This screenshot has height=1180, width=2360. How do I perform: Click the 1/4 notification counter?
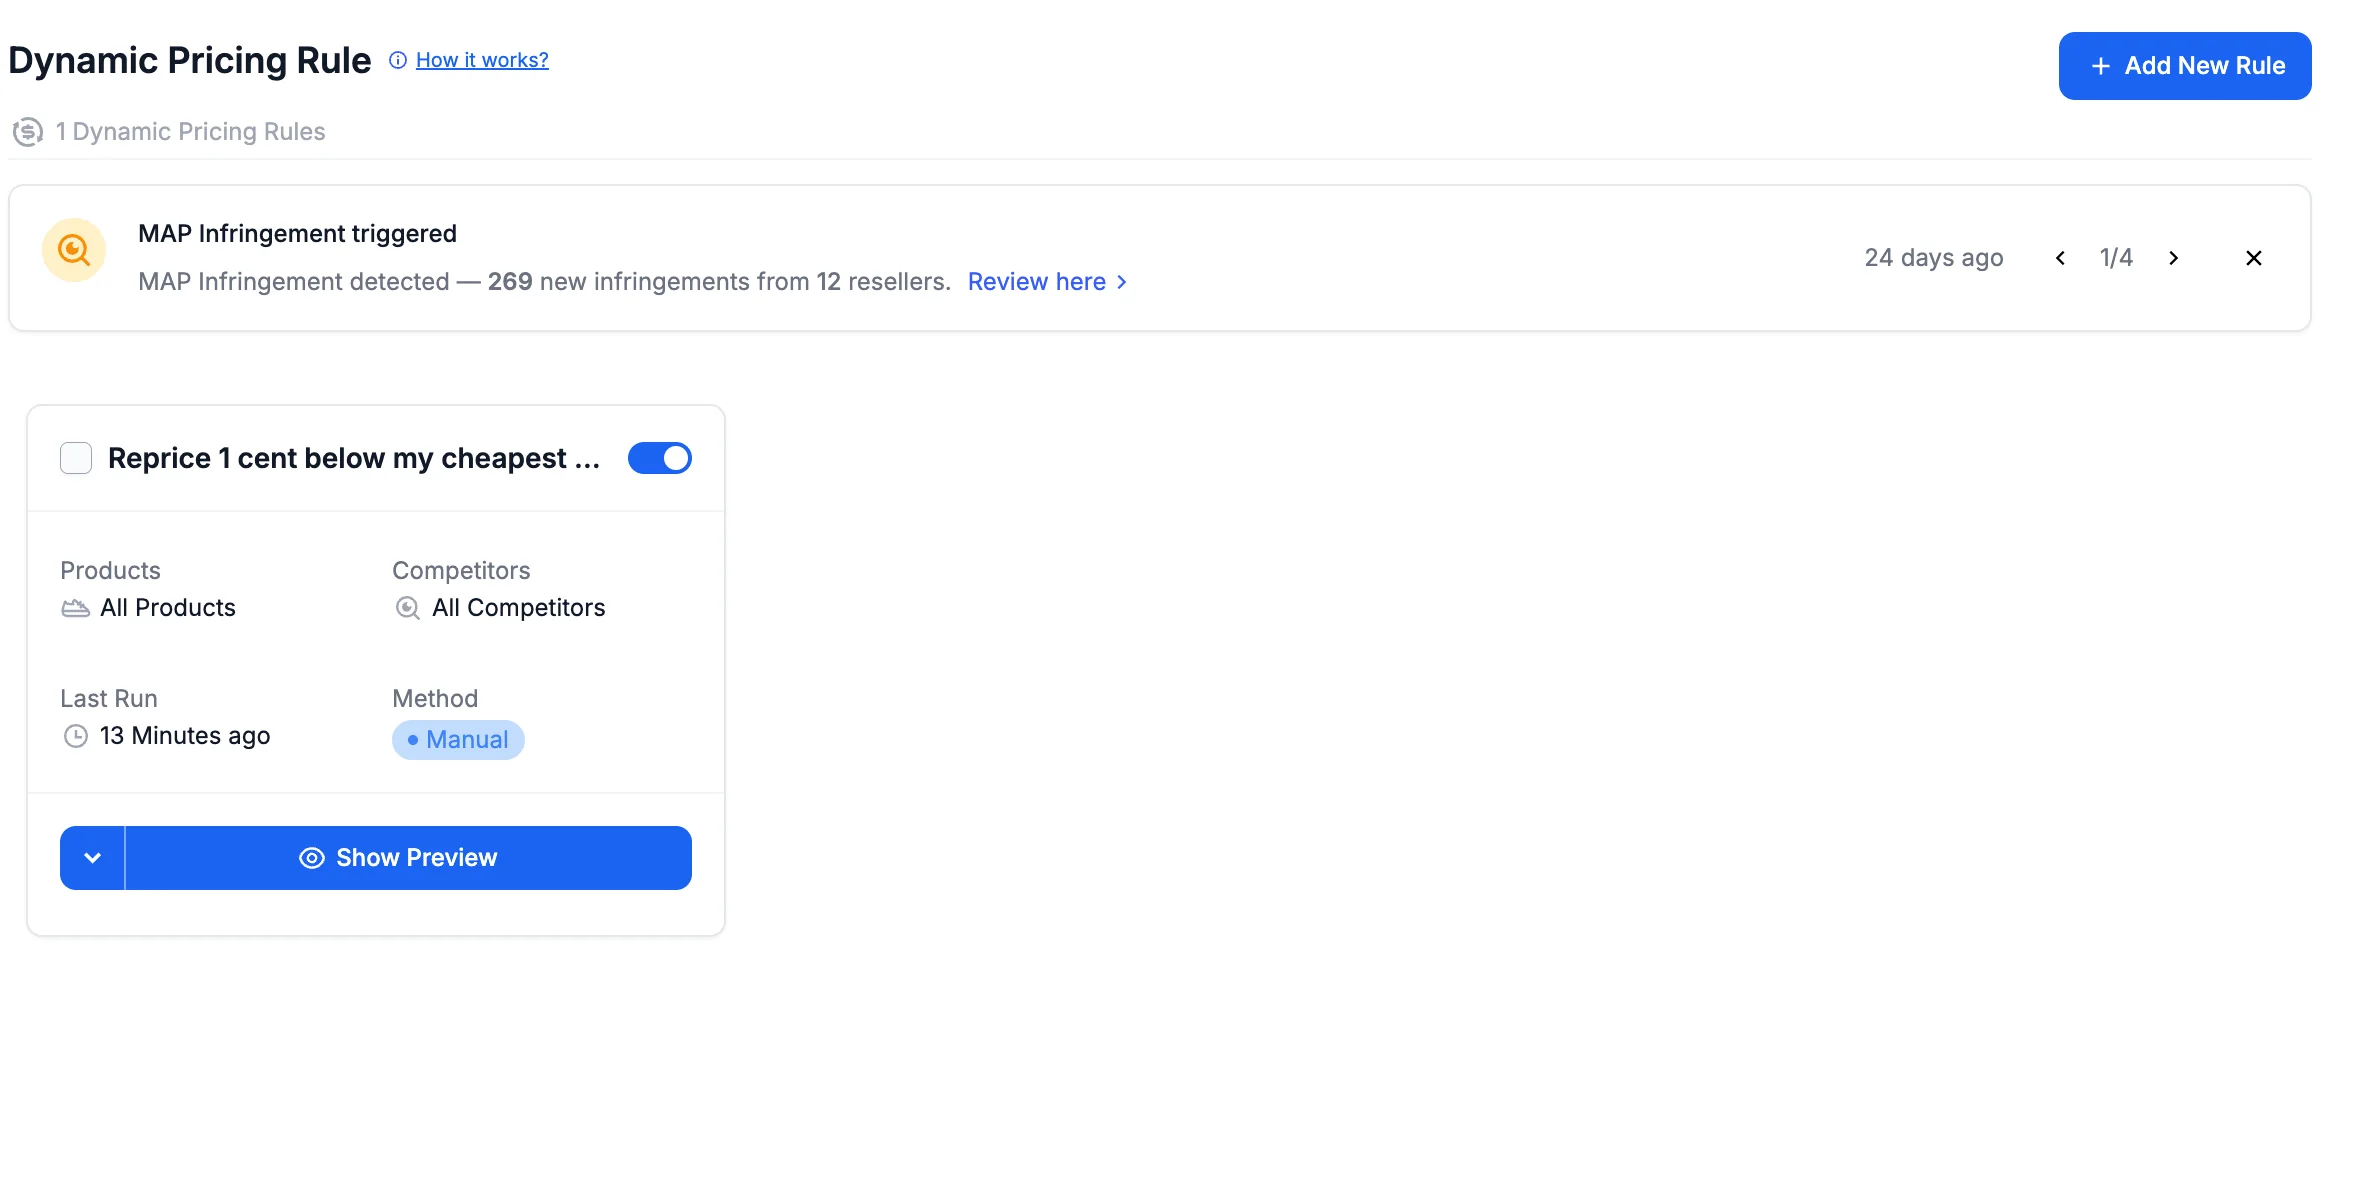pyautogui.click(x=2116, y=258)
